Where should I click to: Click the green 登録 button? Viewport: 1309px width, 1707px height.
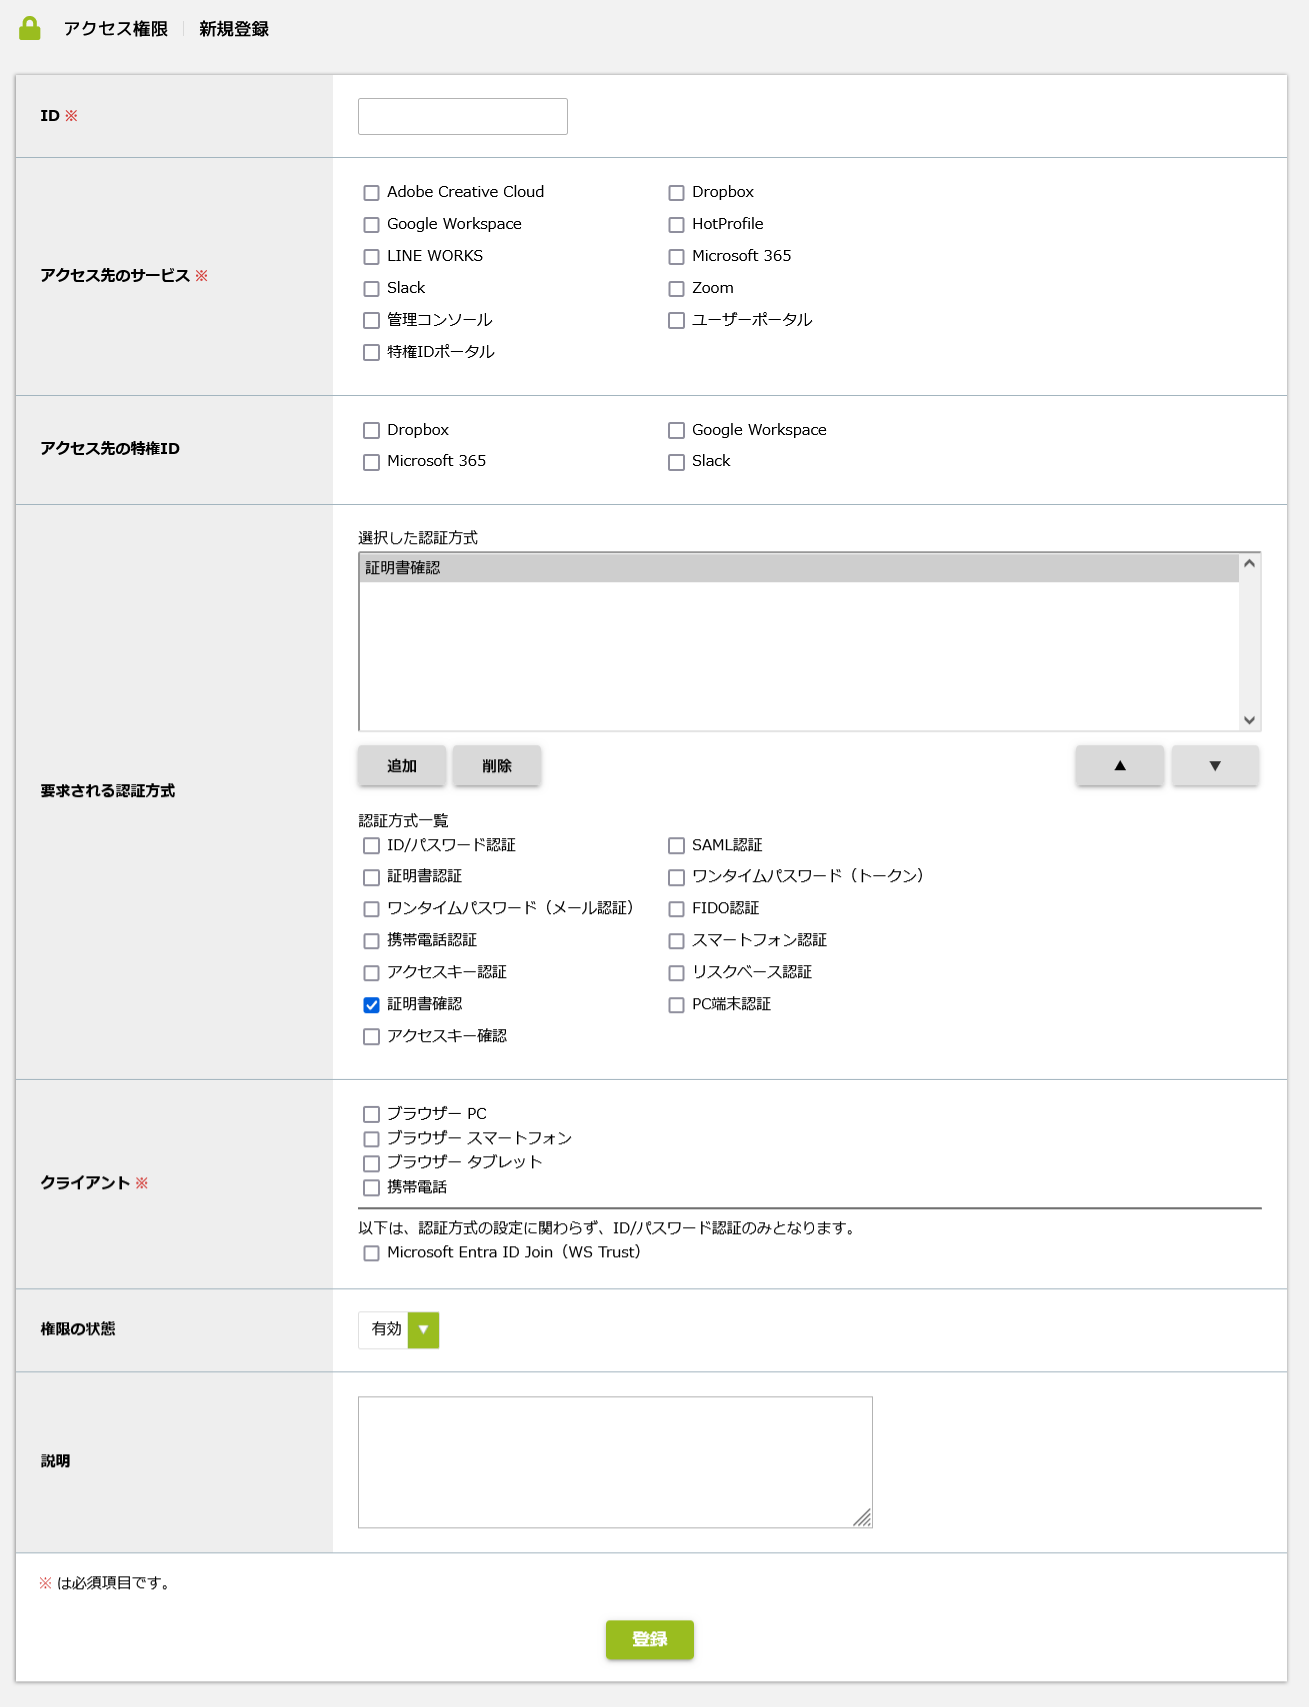tap(650, 1640)
